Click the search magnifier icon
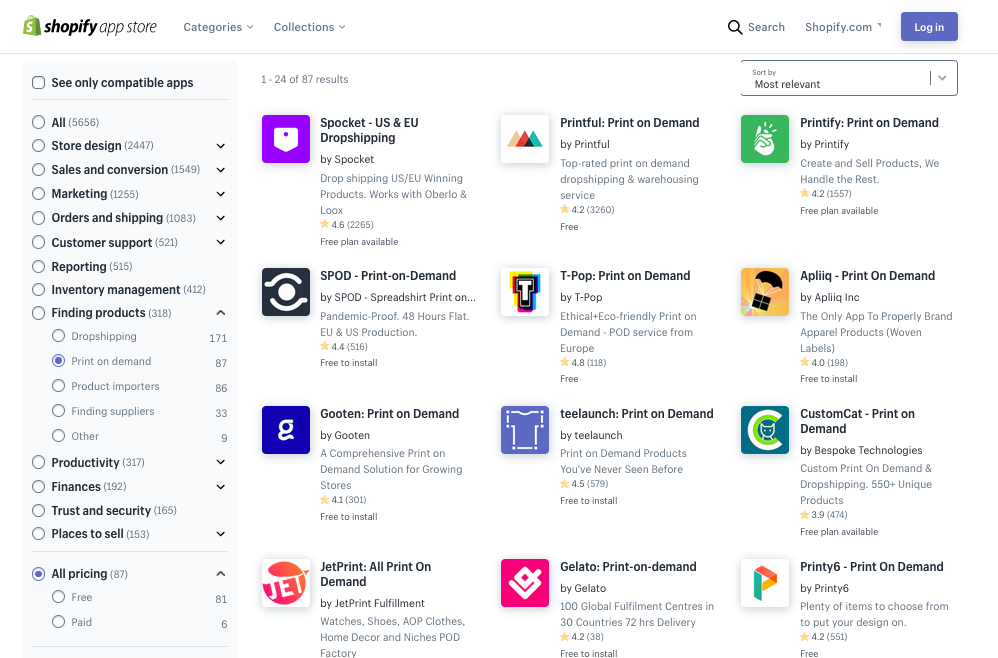Viewport: 998px width, 658px height. (x=734, y=27)
